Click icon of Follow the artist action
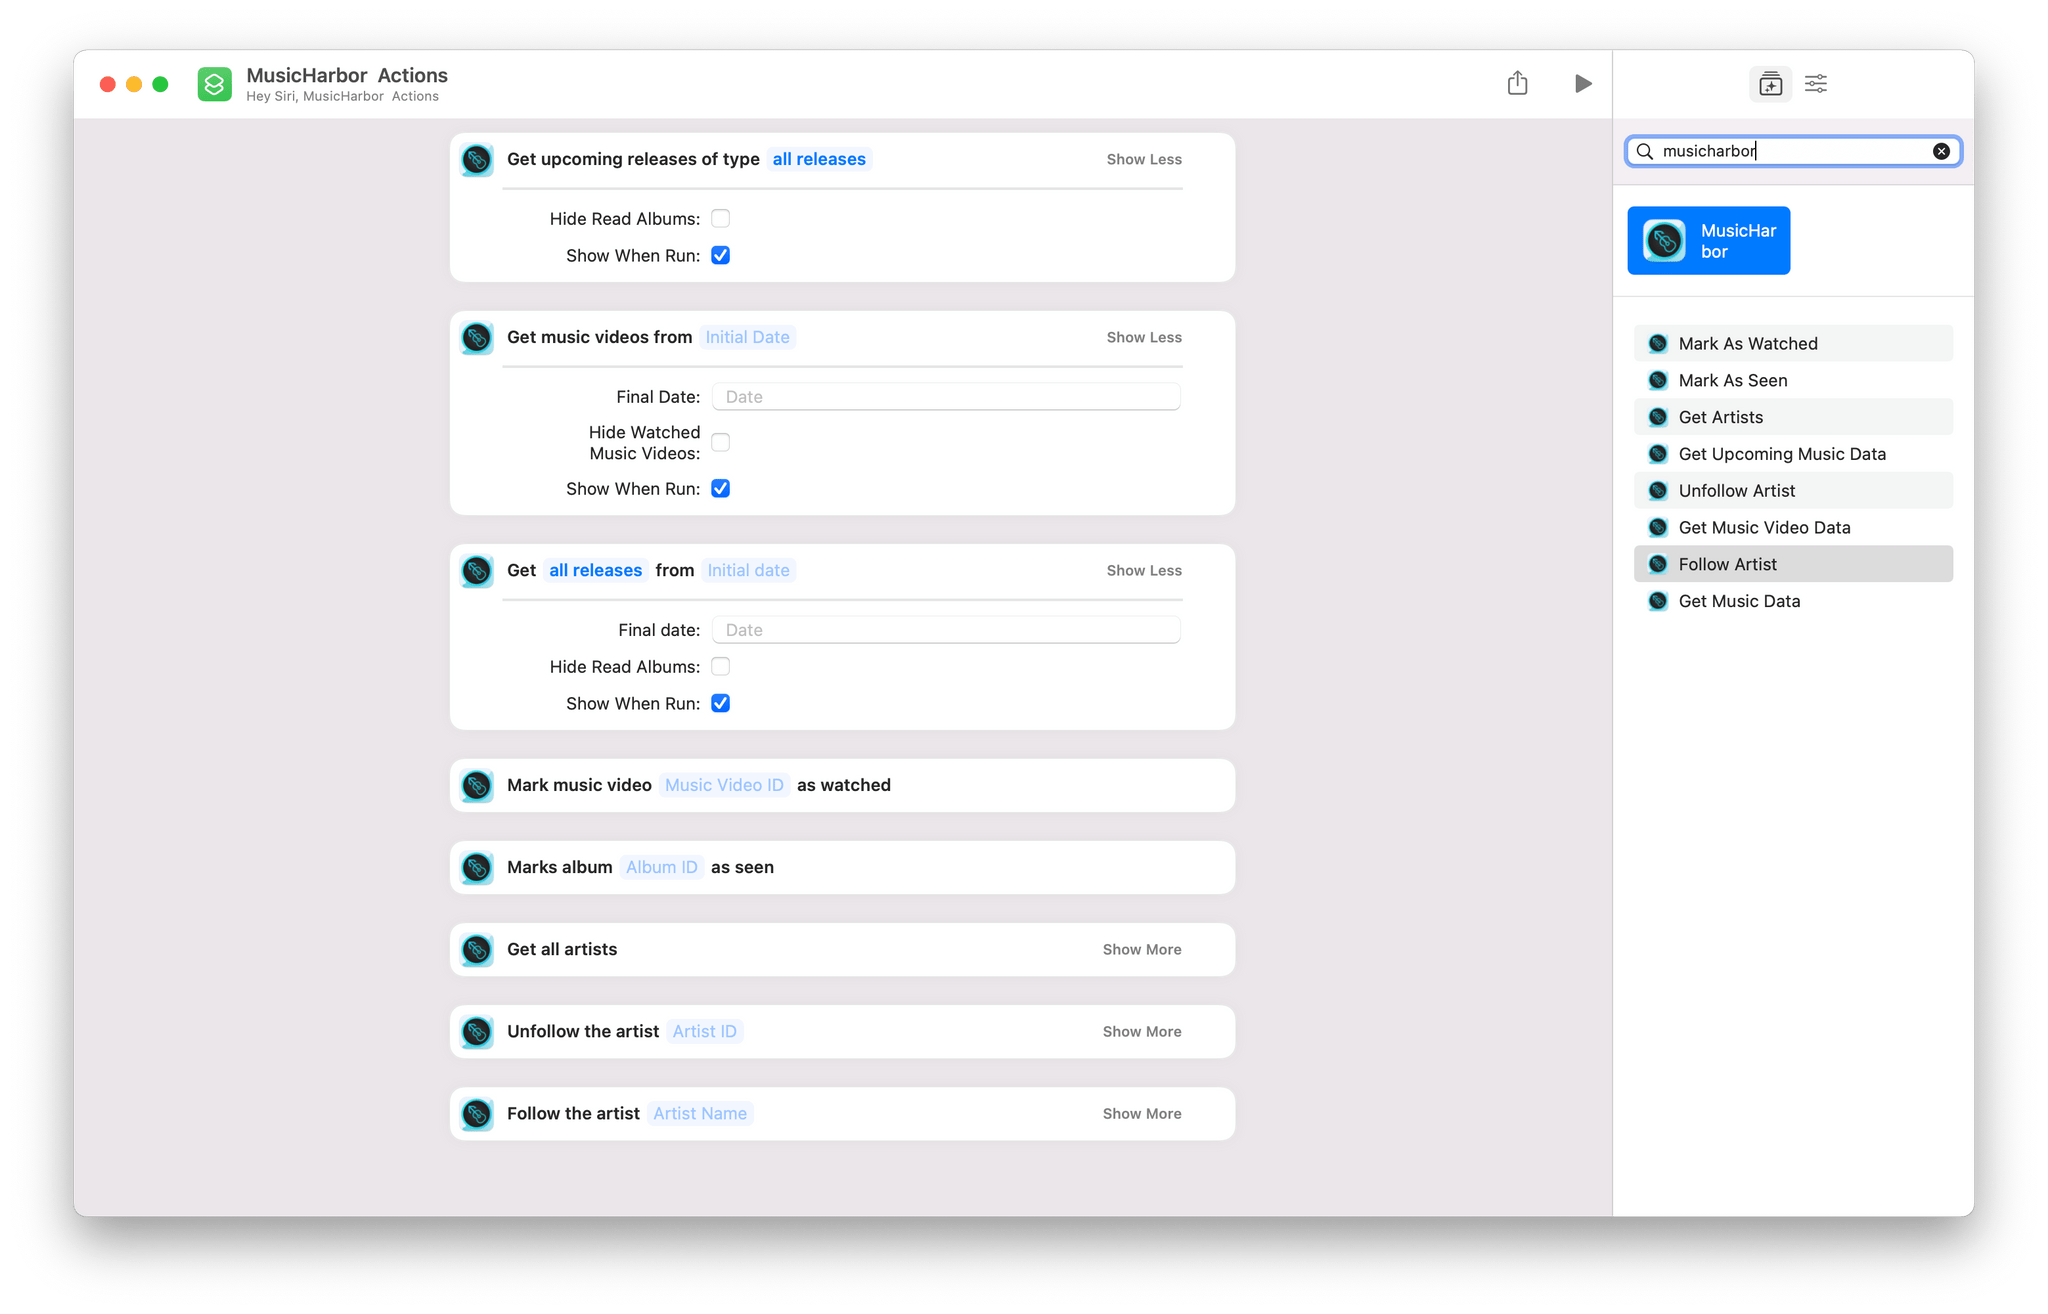The width and height of the screenshot is (2048, 1314). [x=477, y=1113]
